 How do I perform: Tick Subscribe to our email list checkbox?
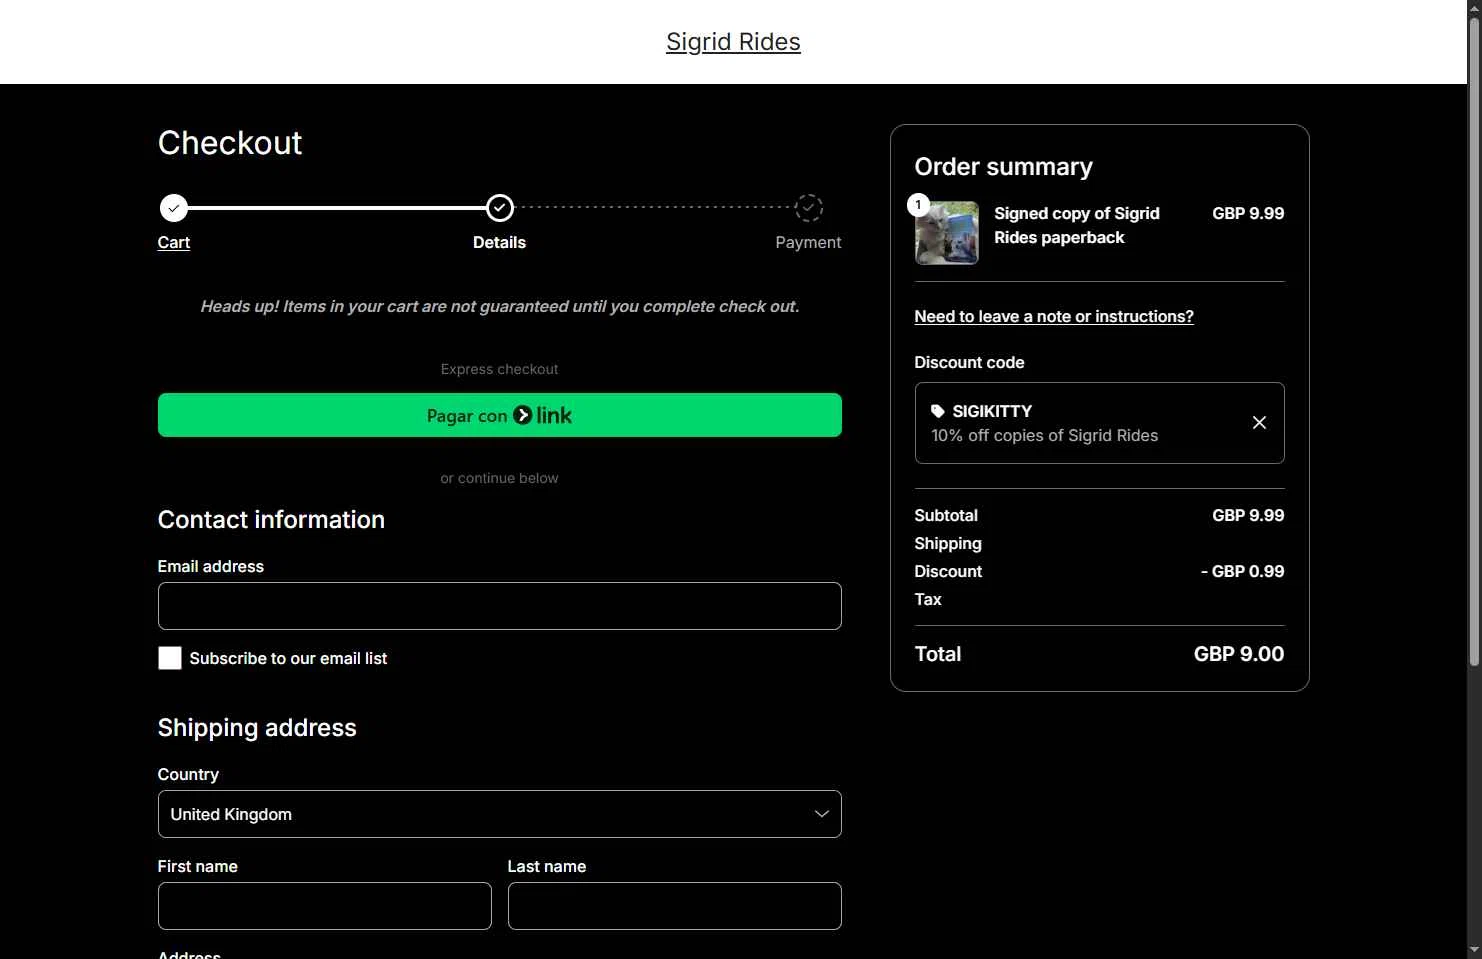[170, 658]
